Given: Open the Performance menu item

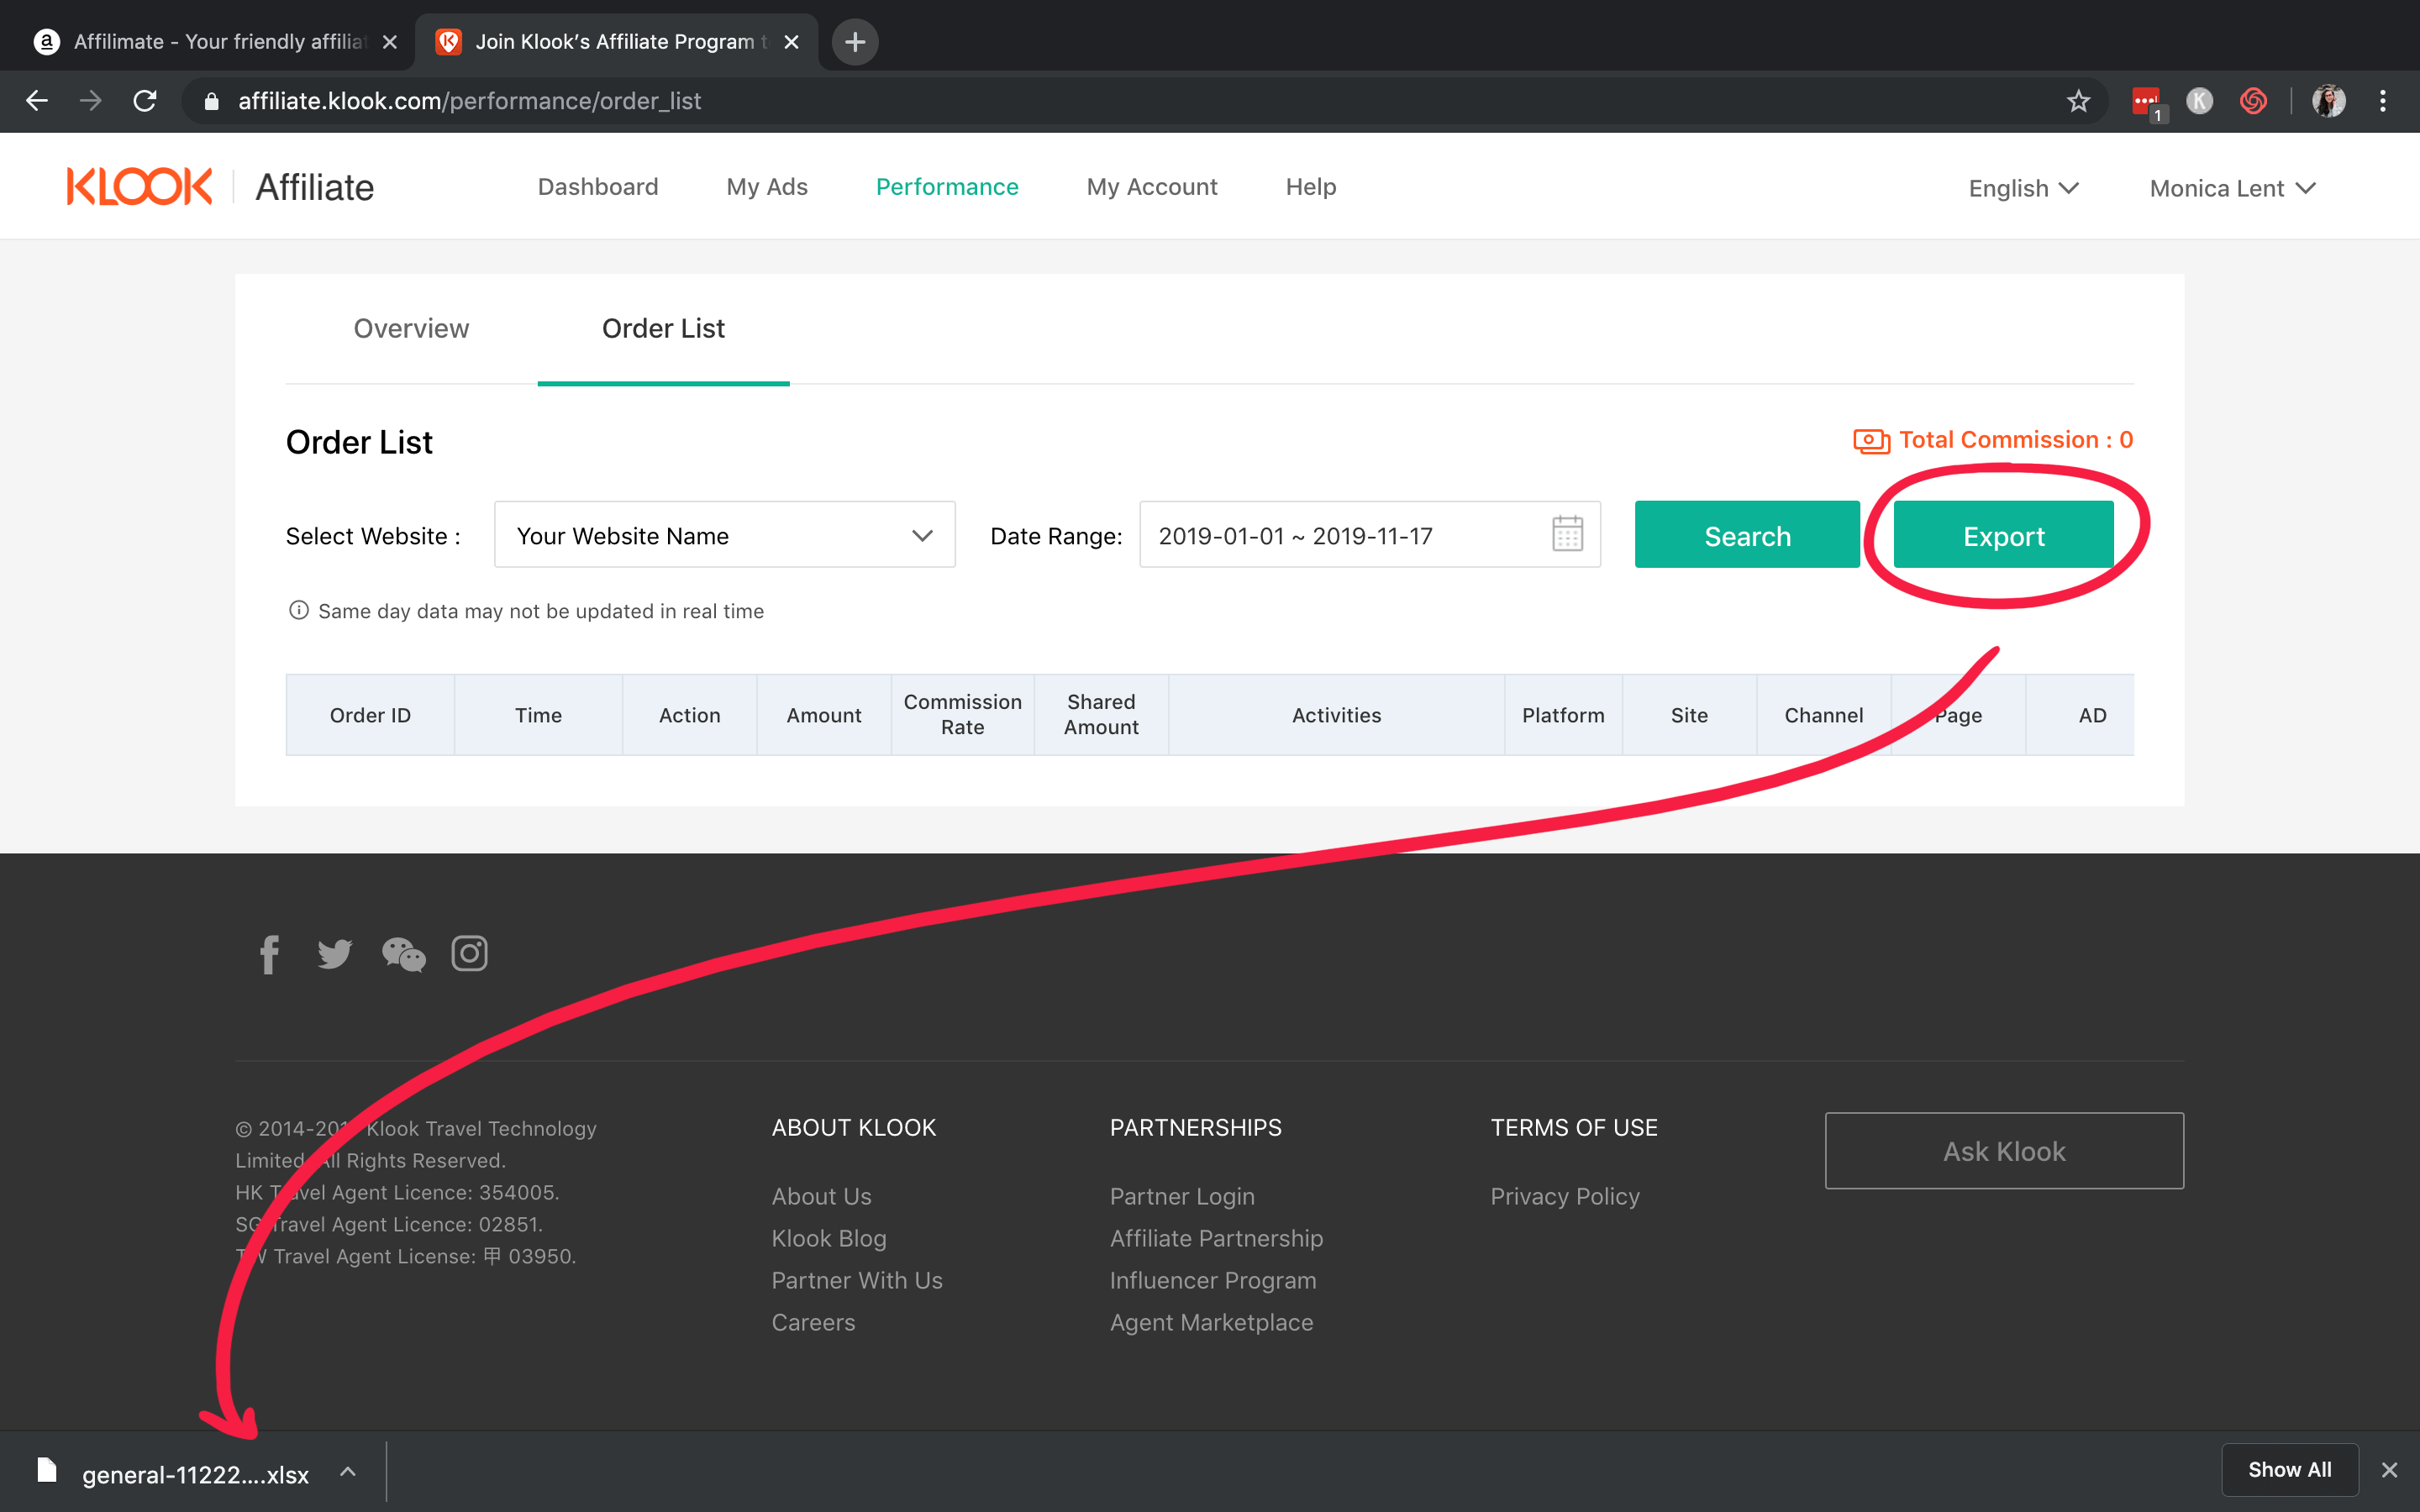Looking at the screenshot, I should (x=947, y=187).
